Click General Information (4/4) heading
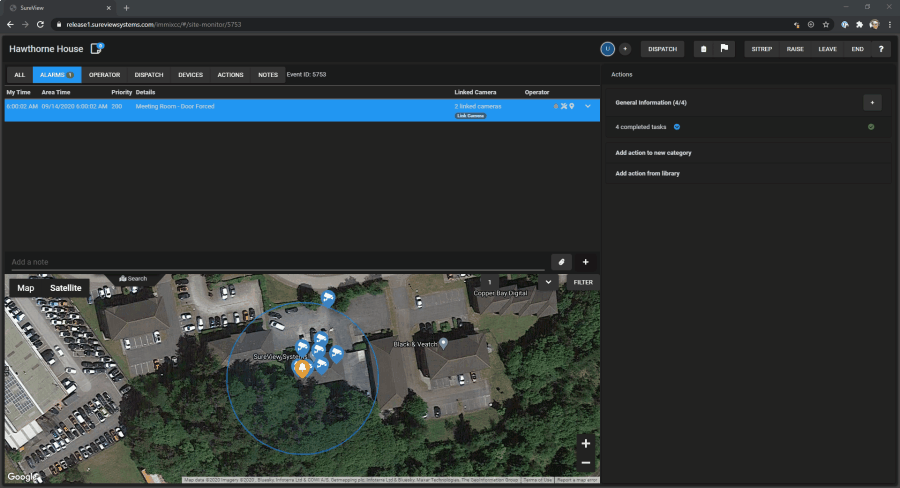 pyautogui.click(x=651, y=103)
